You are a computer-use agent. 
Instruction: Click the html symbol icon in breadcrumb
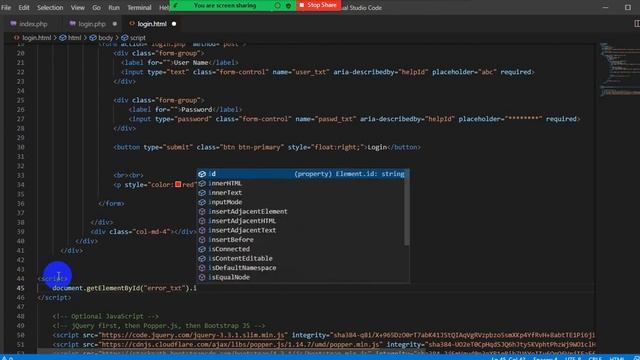click(x=63, y=38)
